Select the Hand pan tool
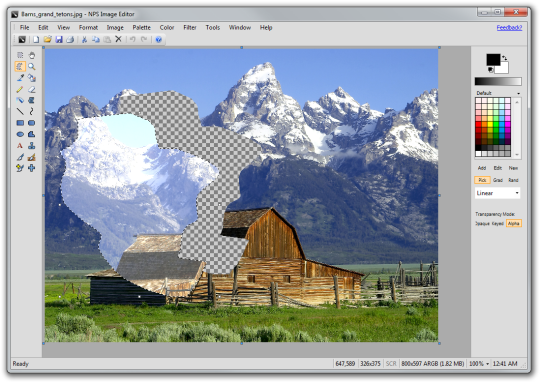This screenshot has width=540, height=382. (x=32, y=55)
